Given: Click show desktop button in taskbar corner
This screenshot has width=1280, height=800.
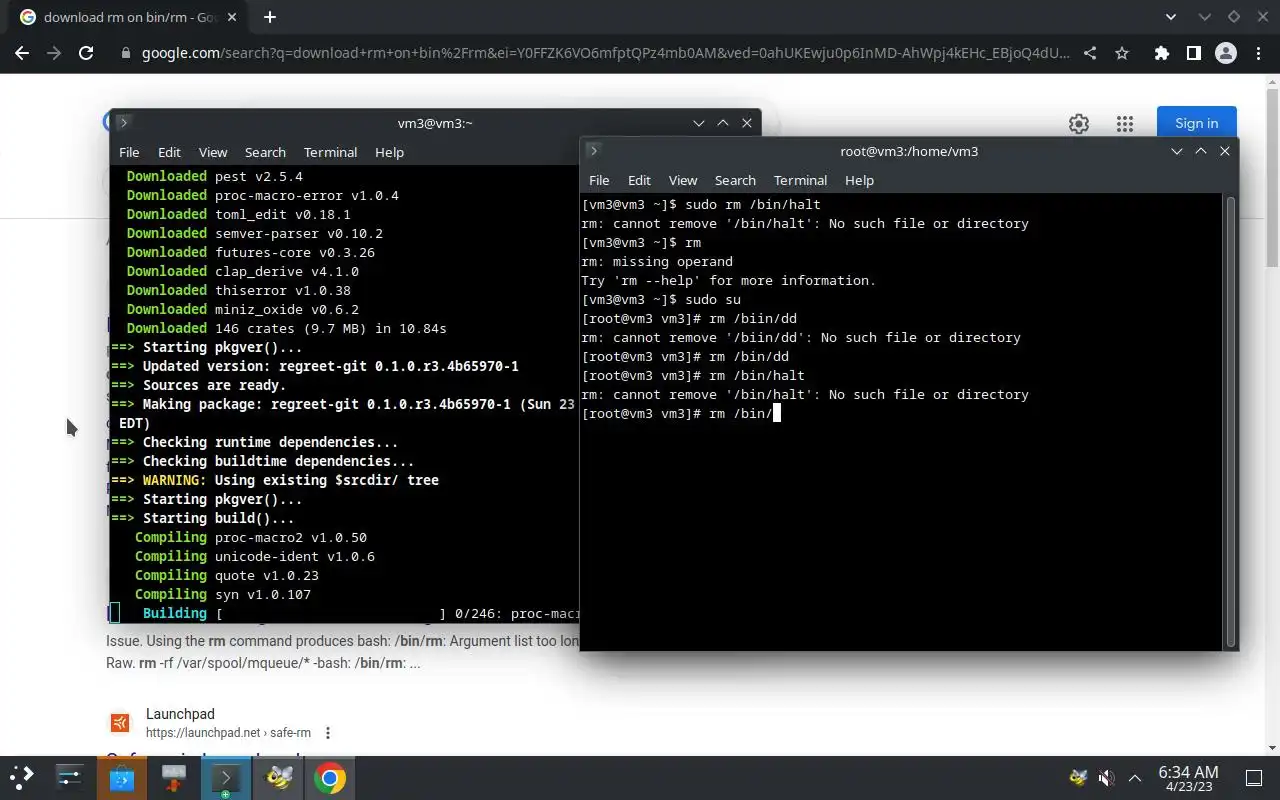Looking at the screenshot, I should point(1254,777).
